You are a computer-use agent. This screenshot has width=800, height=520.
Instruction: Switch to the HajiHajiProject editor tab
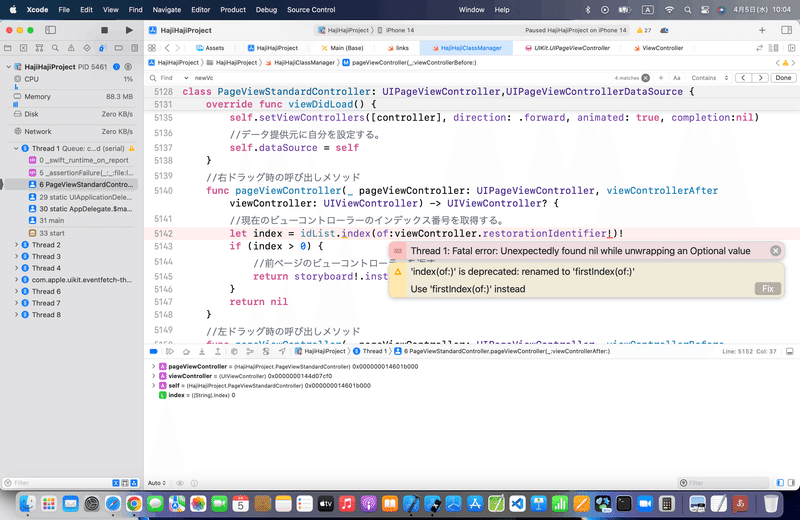(272, 48)
